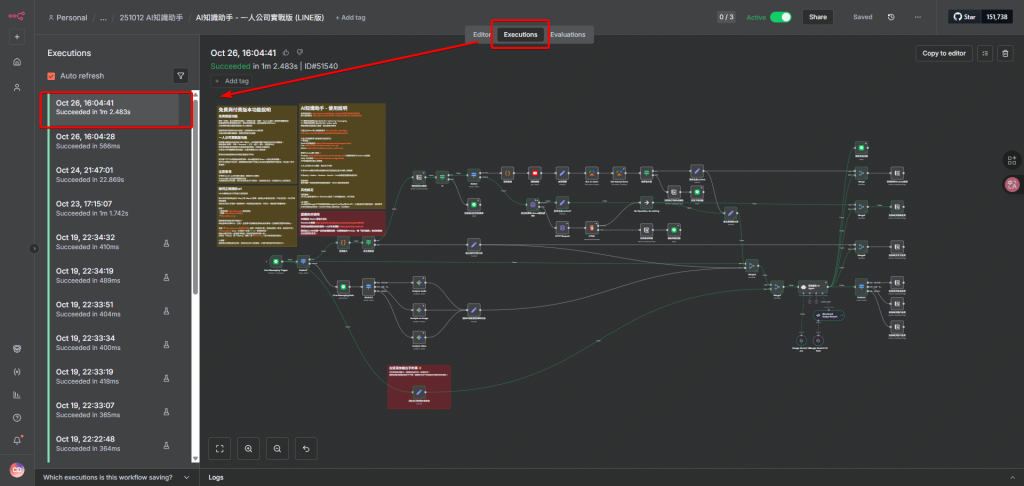This screenshot has width=1024, height=486.
Task: Click the reset zoom arrow icon
Action: 306,448
